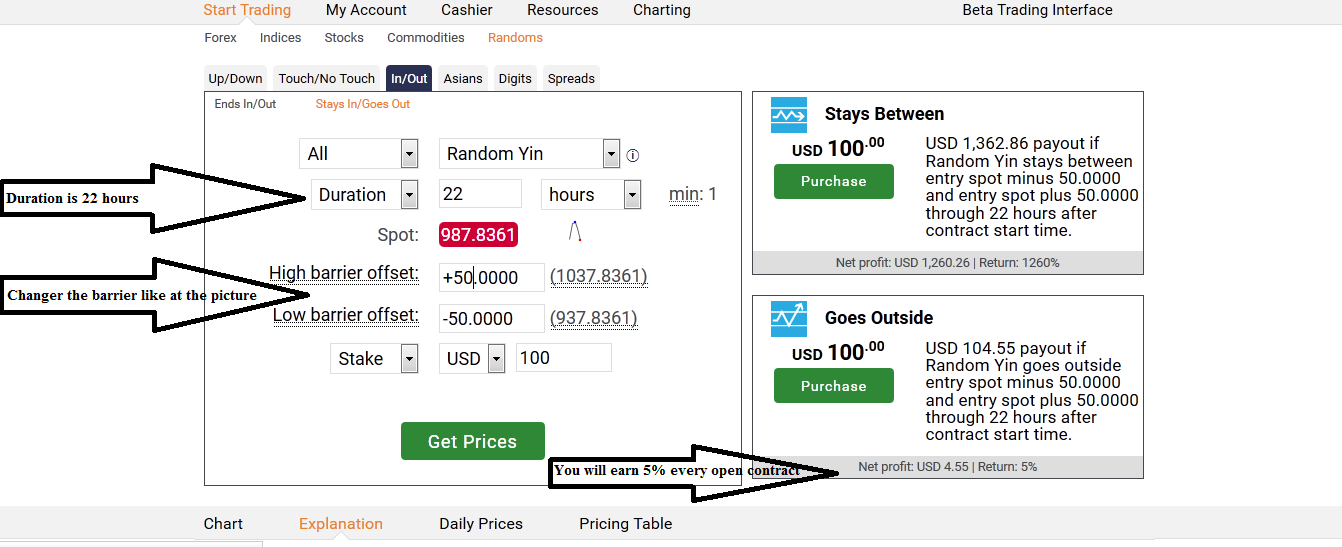The height and width of the screenshot is (547, 1342).
Task: Open the Cashier menu
Action: click(x=467, y=10)
